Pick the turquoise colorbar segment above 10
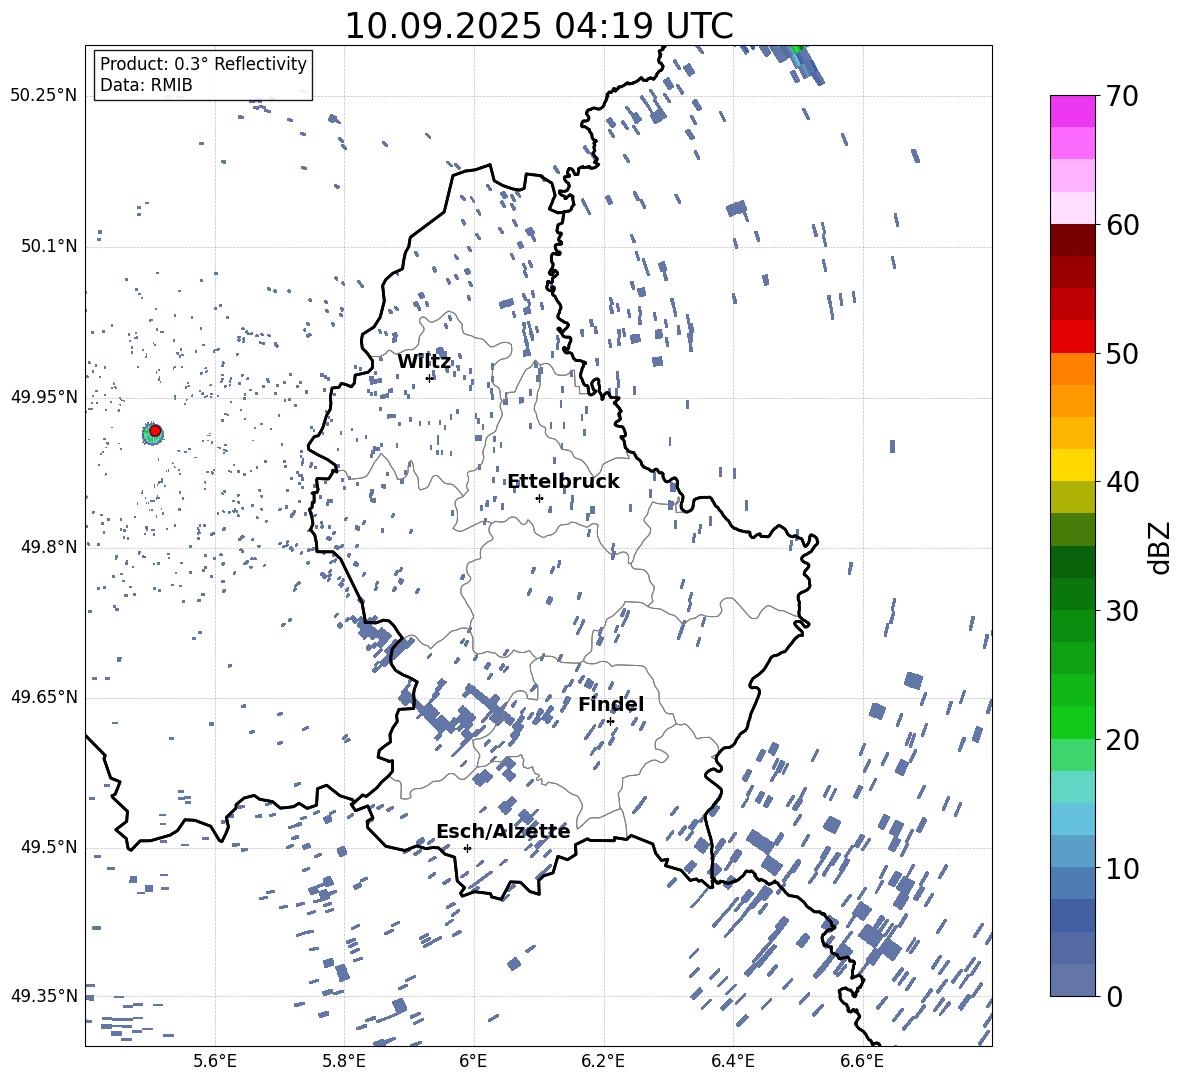The height and width of the screenshot is (1081, 1184). pos(1073,787)
